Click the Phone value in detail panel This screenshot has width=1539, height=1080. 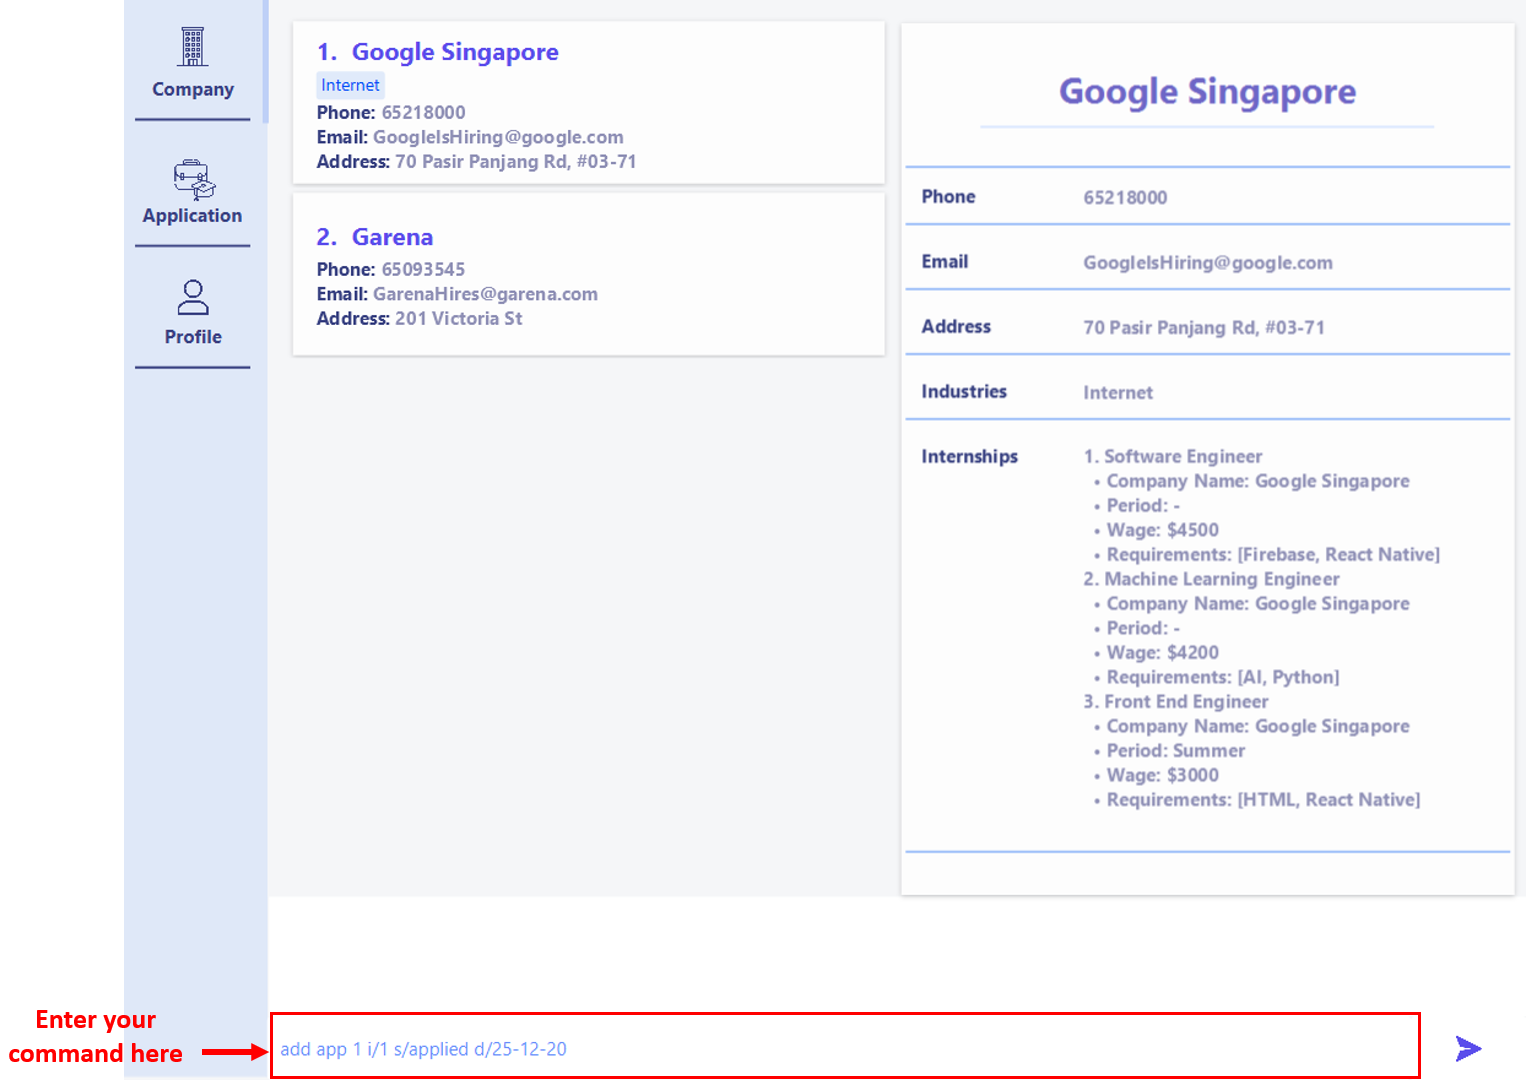click(1125, 197)
